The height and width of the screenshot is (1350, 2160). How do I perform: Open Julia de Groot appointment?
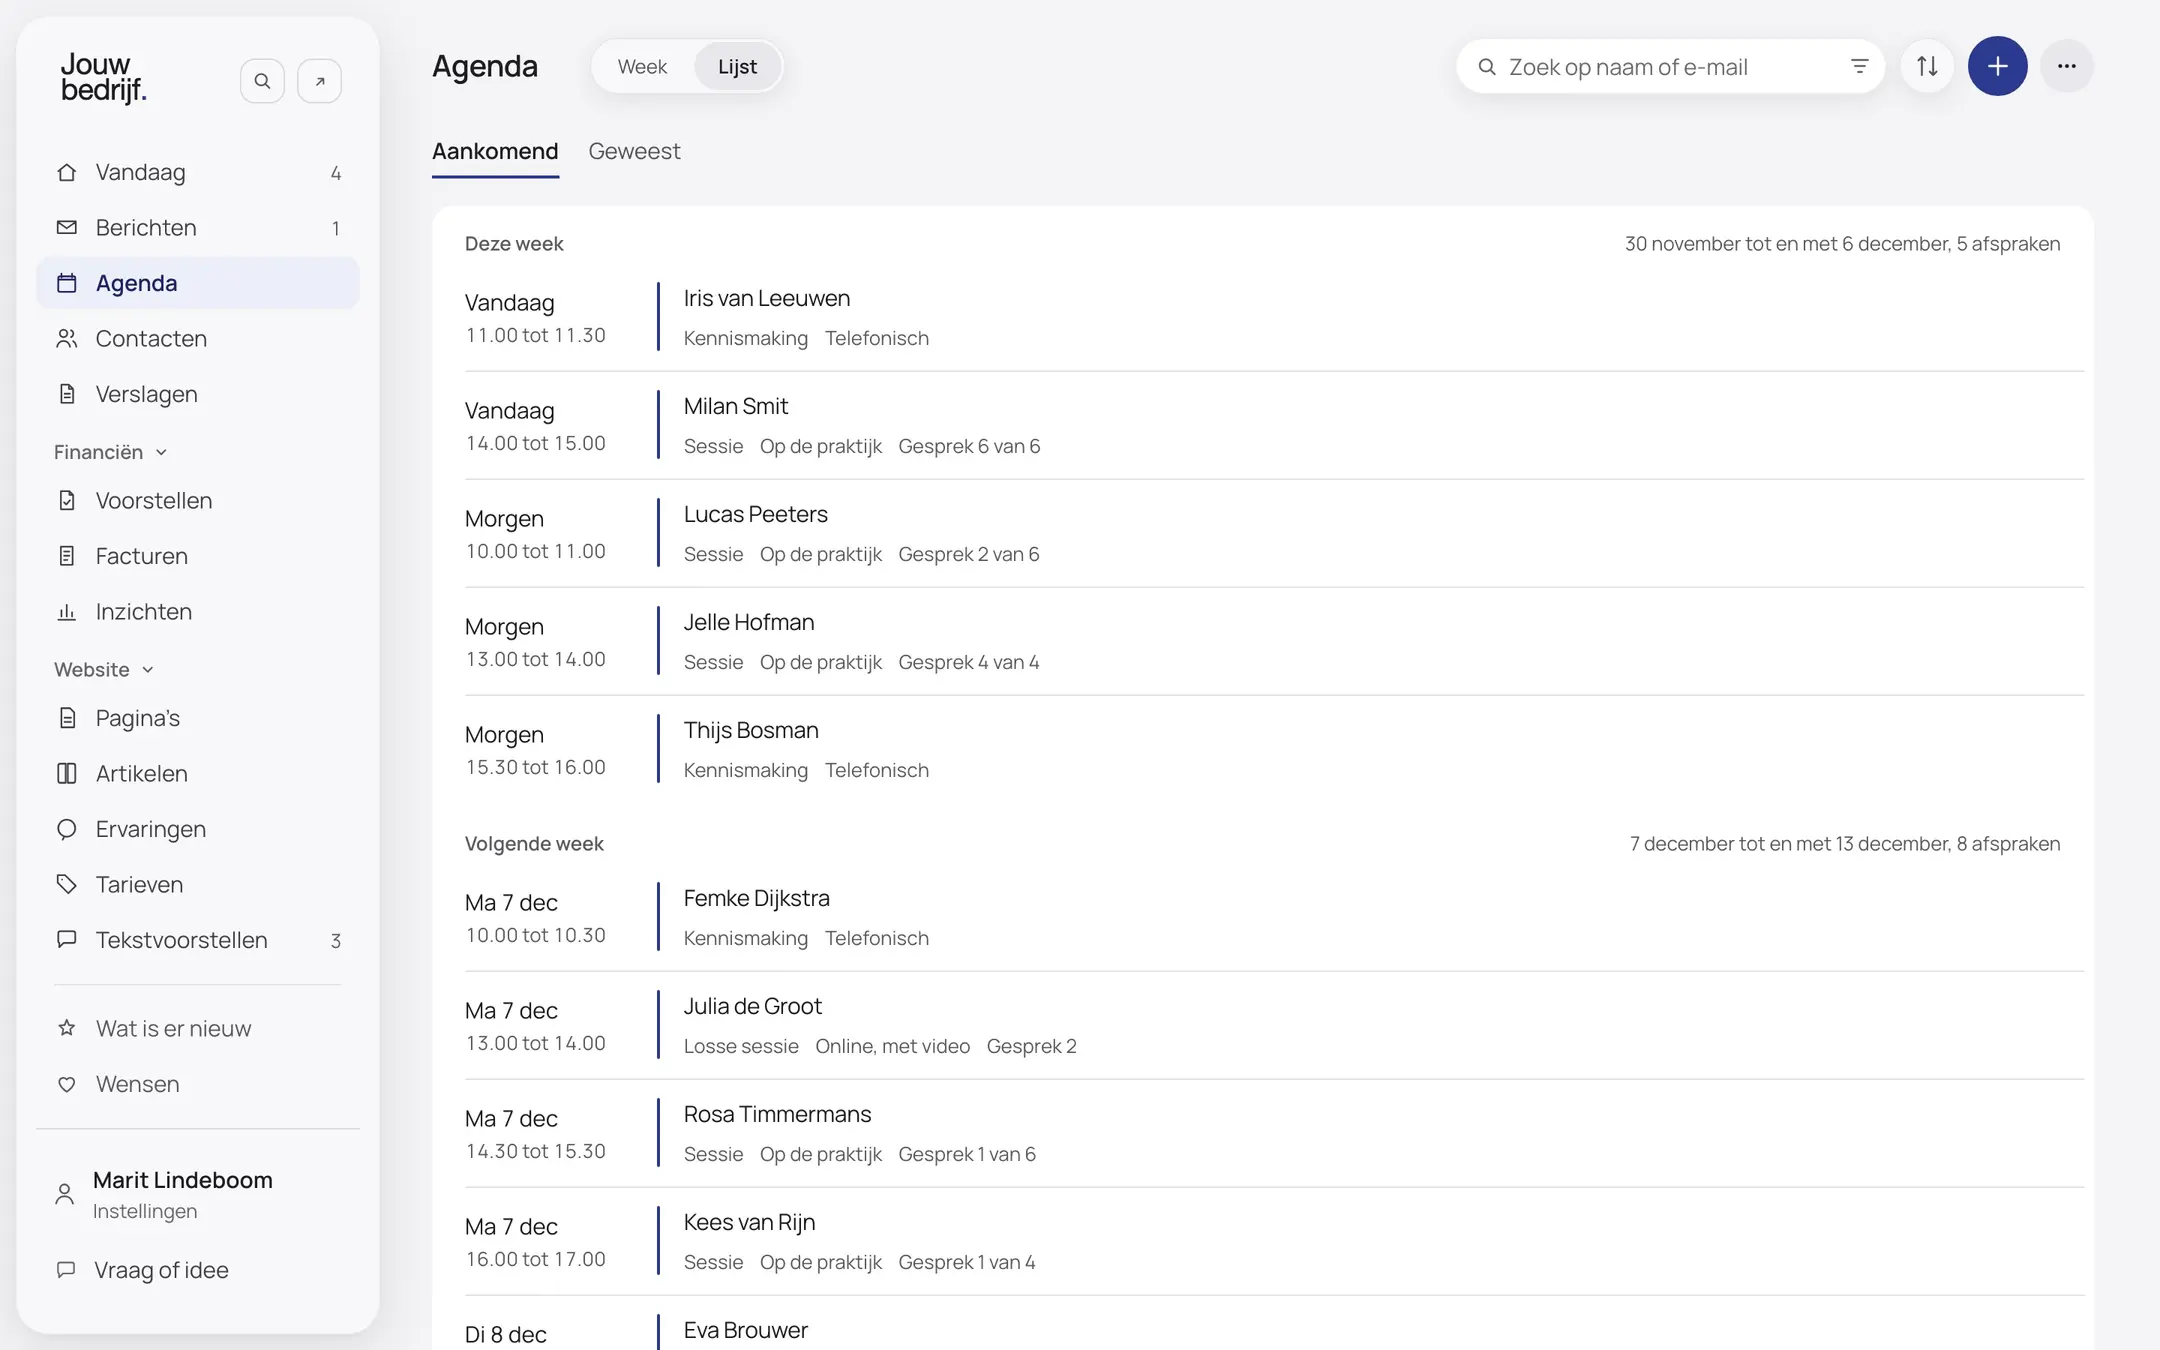1274,1025
